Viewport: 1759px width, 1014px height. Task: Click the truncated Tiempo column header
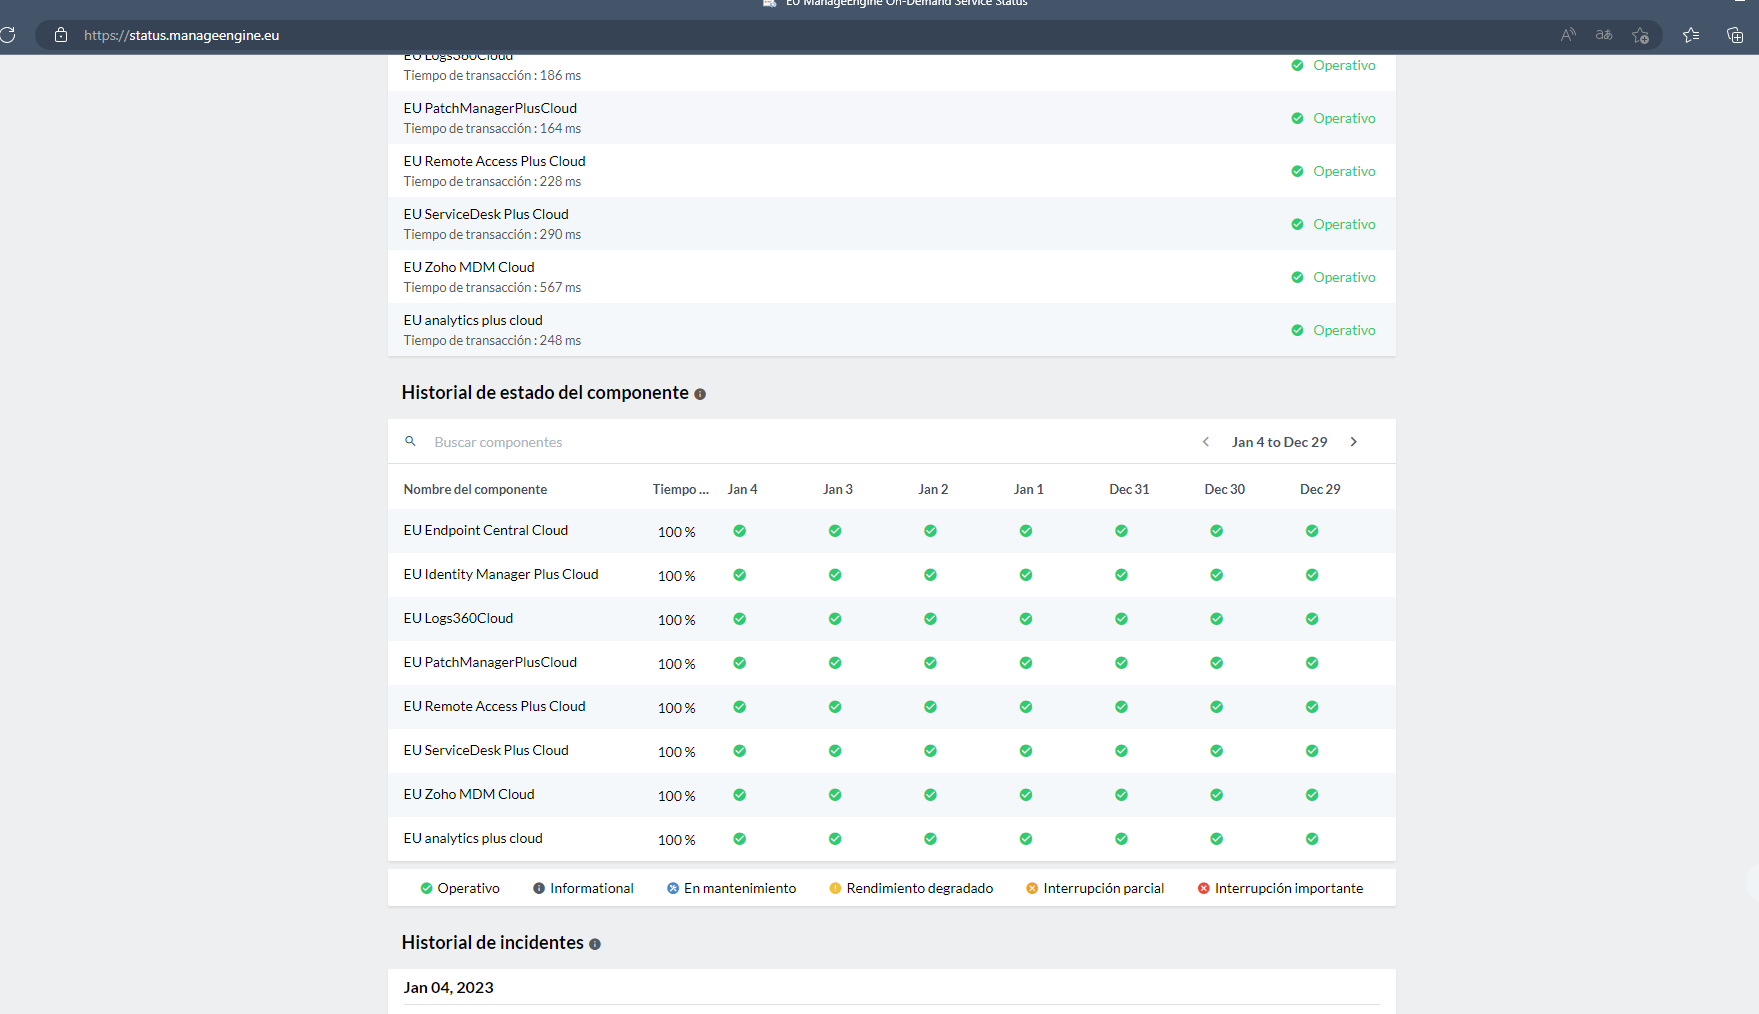681,489
